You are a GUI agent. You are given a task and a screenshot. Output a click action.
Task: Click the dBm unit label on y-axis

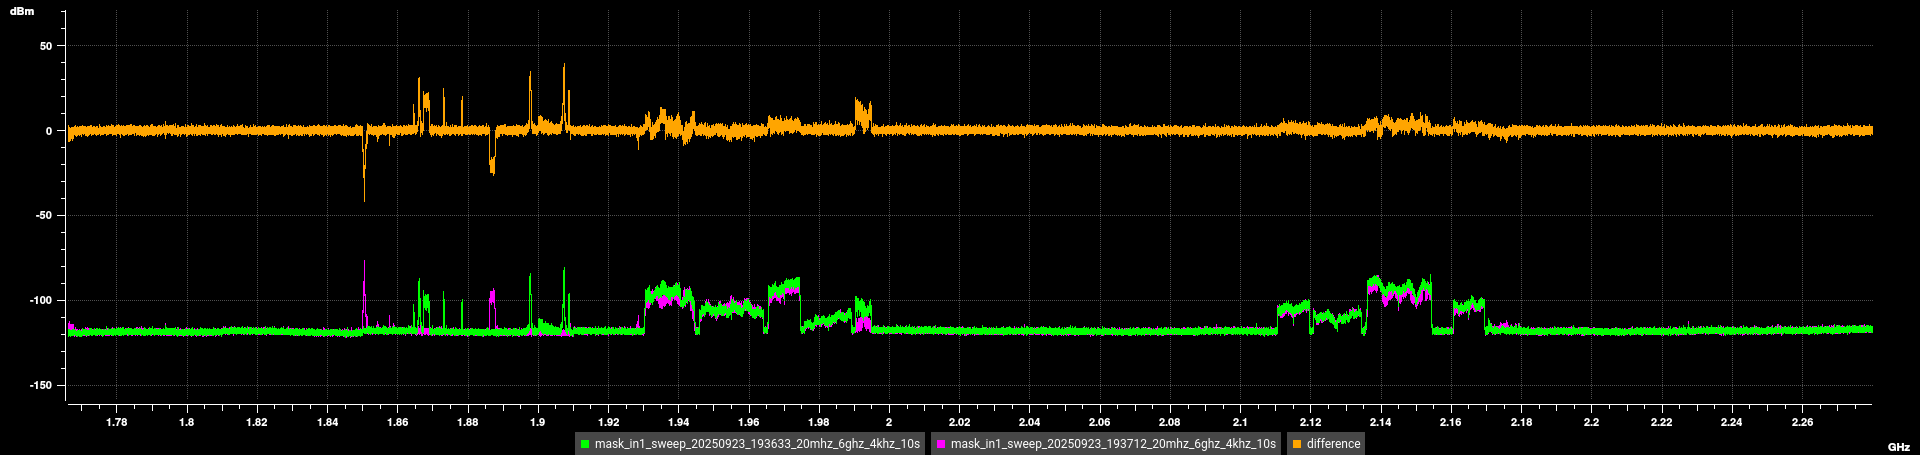click(22, 12)
